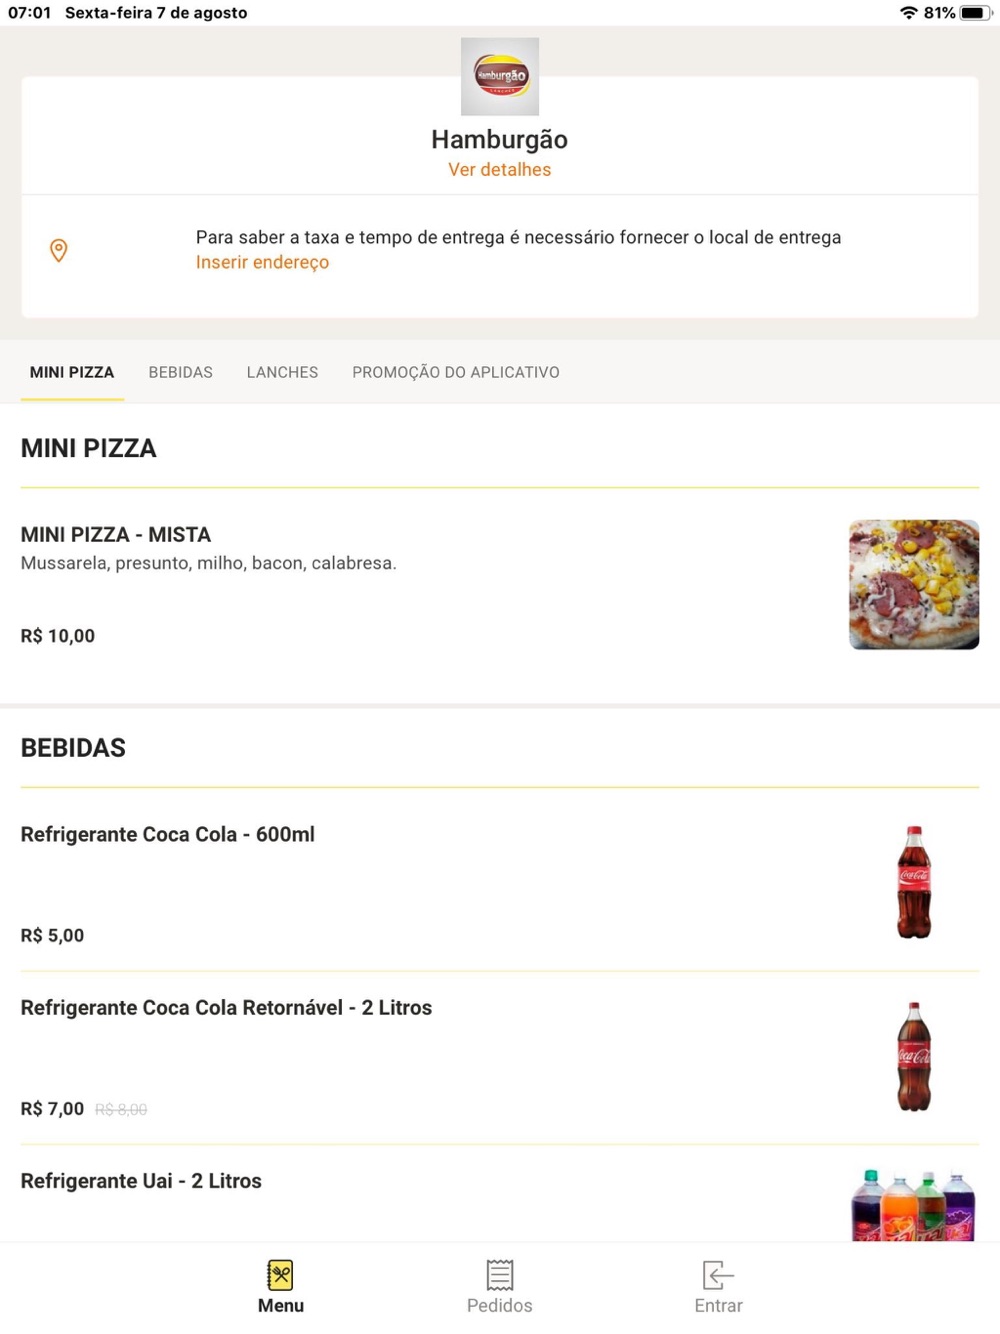Image resolution: width=1000 pixels, height=1334 pixels.
Task: Open the LANCHES tab
Action: [x=282, y=372]
